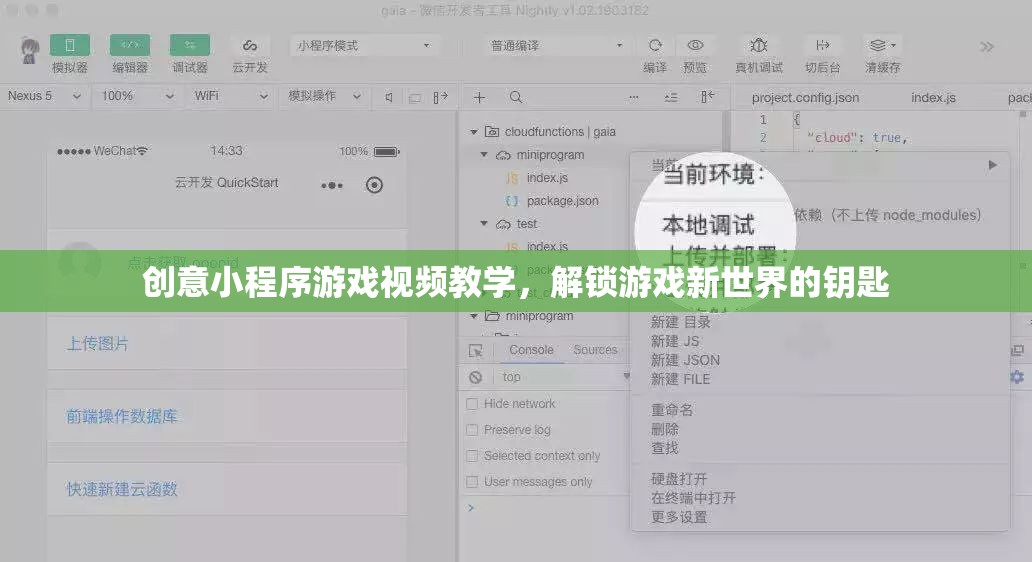Open the 普通编译 compile mode dropdown

pos(556,45)
